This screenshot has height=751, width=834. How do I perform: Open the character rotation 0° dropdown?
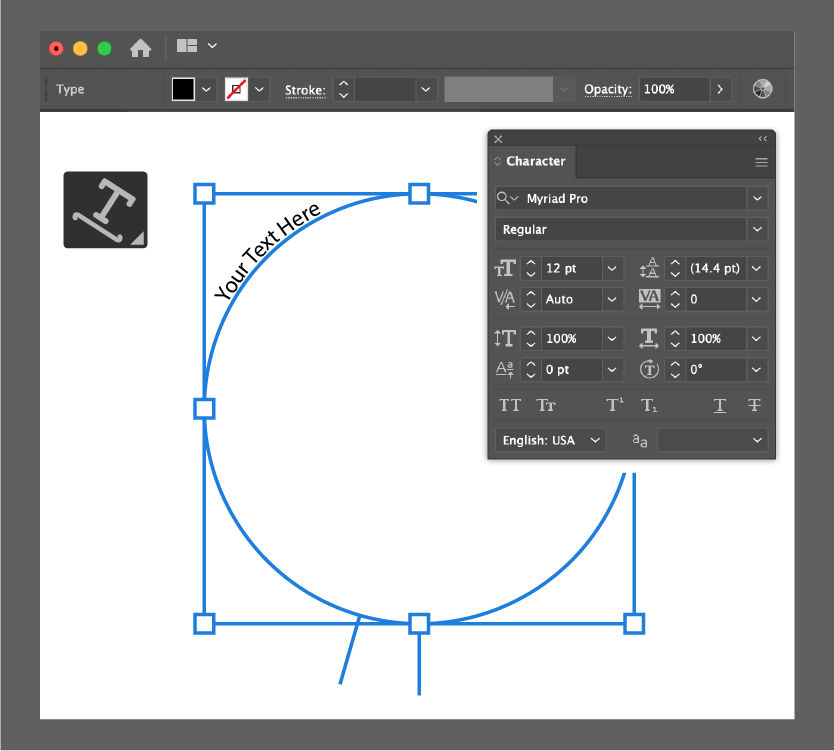click(756, 369)
